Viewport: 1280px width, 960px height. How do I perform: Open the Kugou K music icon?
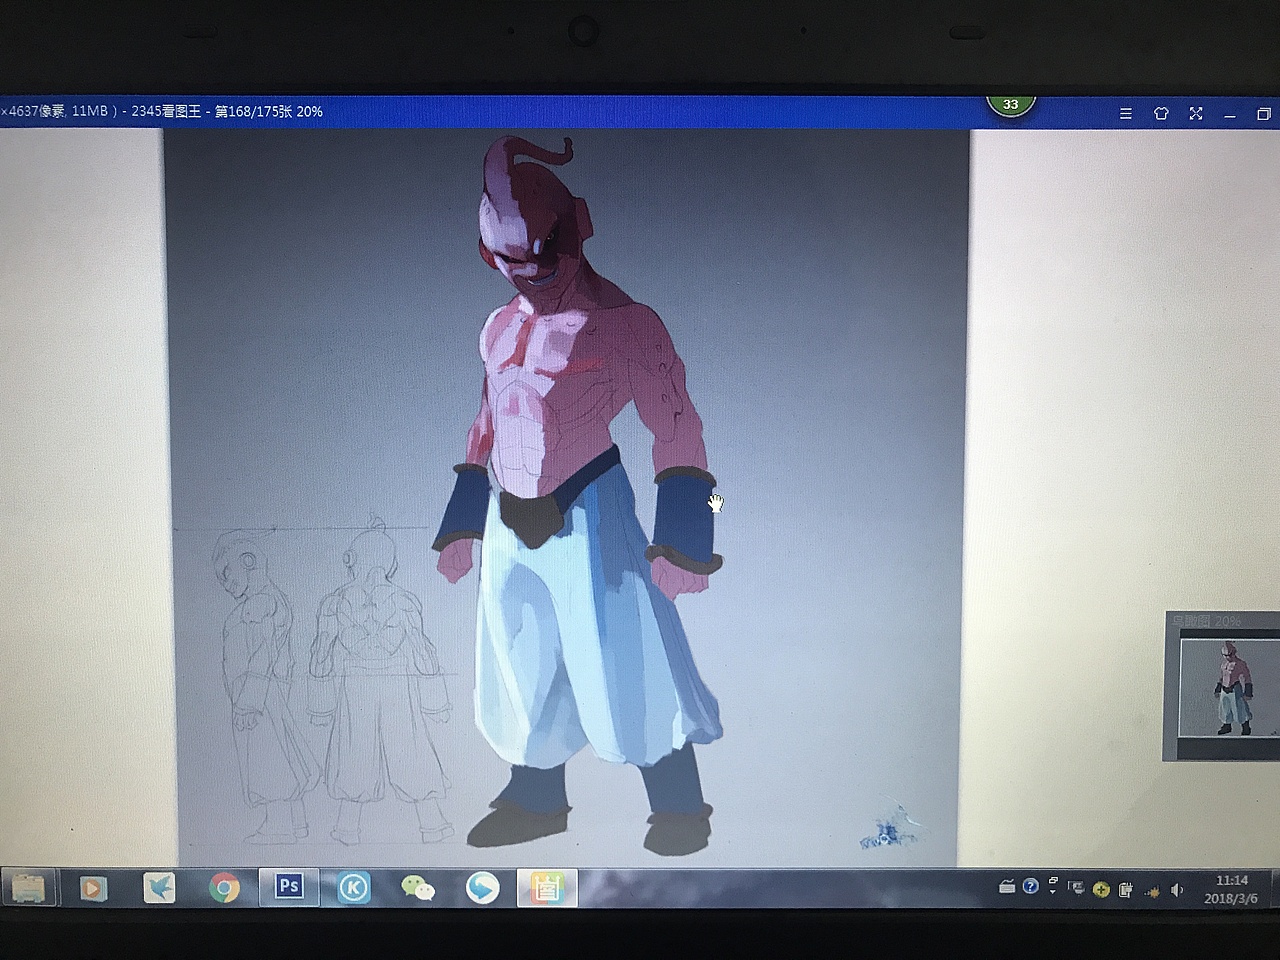[x=353, y=888]
